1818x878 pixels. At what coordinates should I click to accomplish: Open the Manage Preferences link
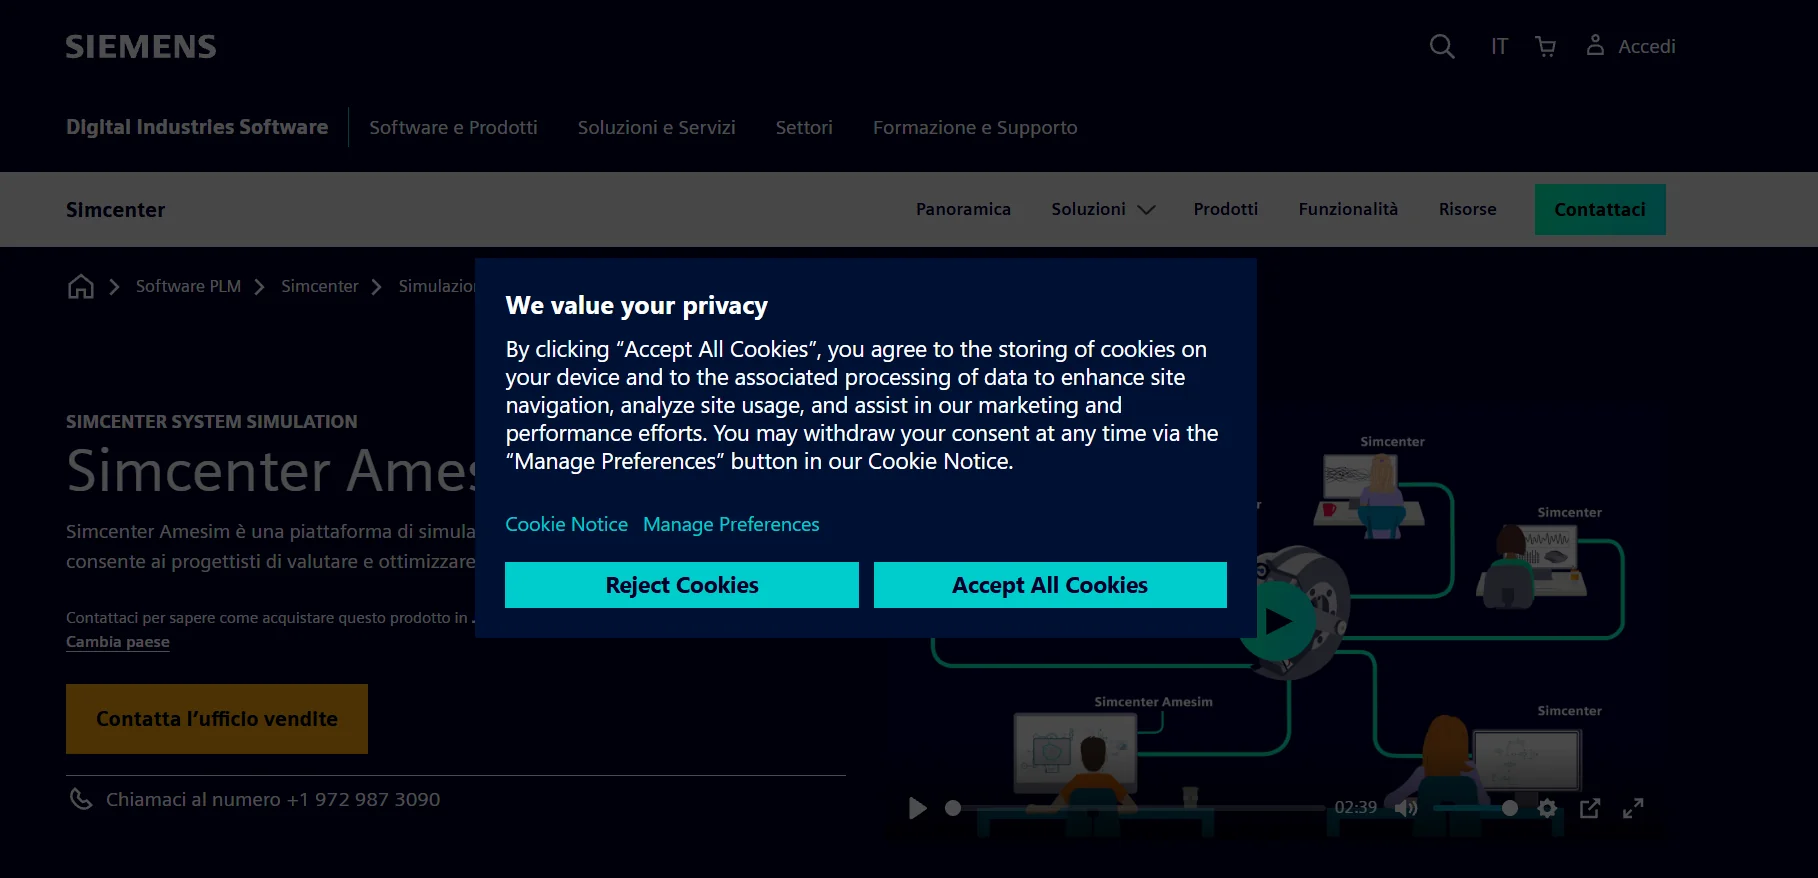click(x=730, y=524)
